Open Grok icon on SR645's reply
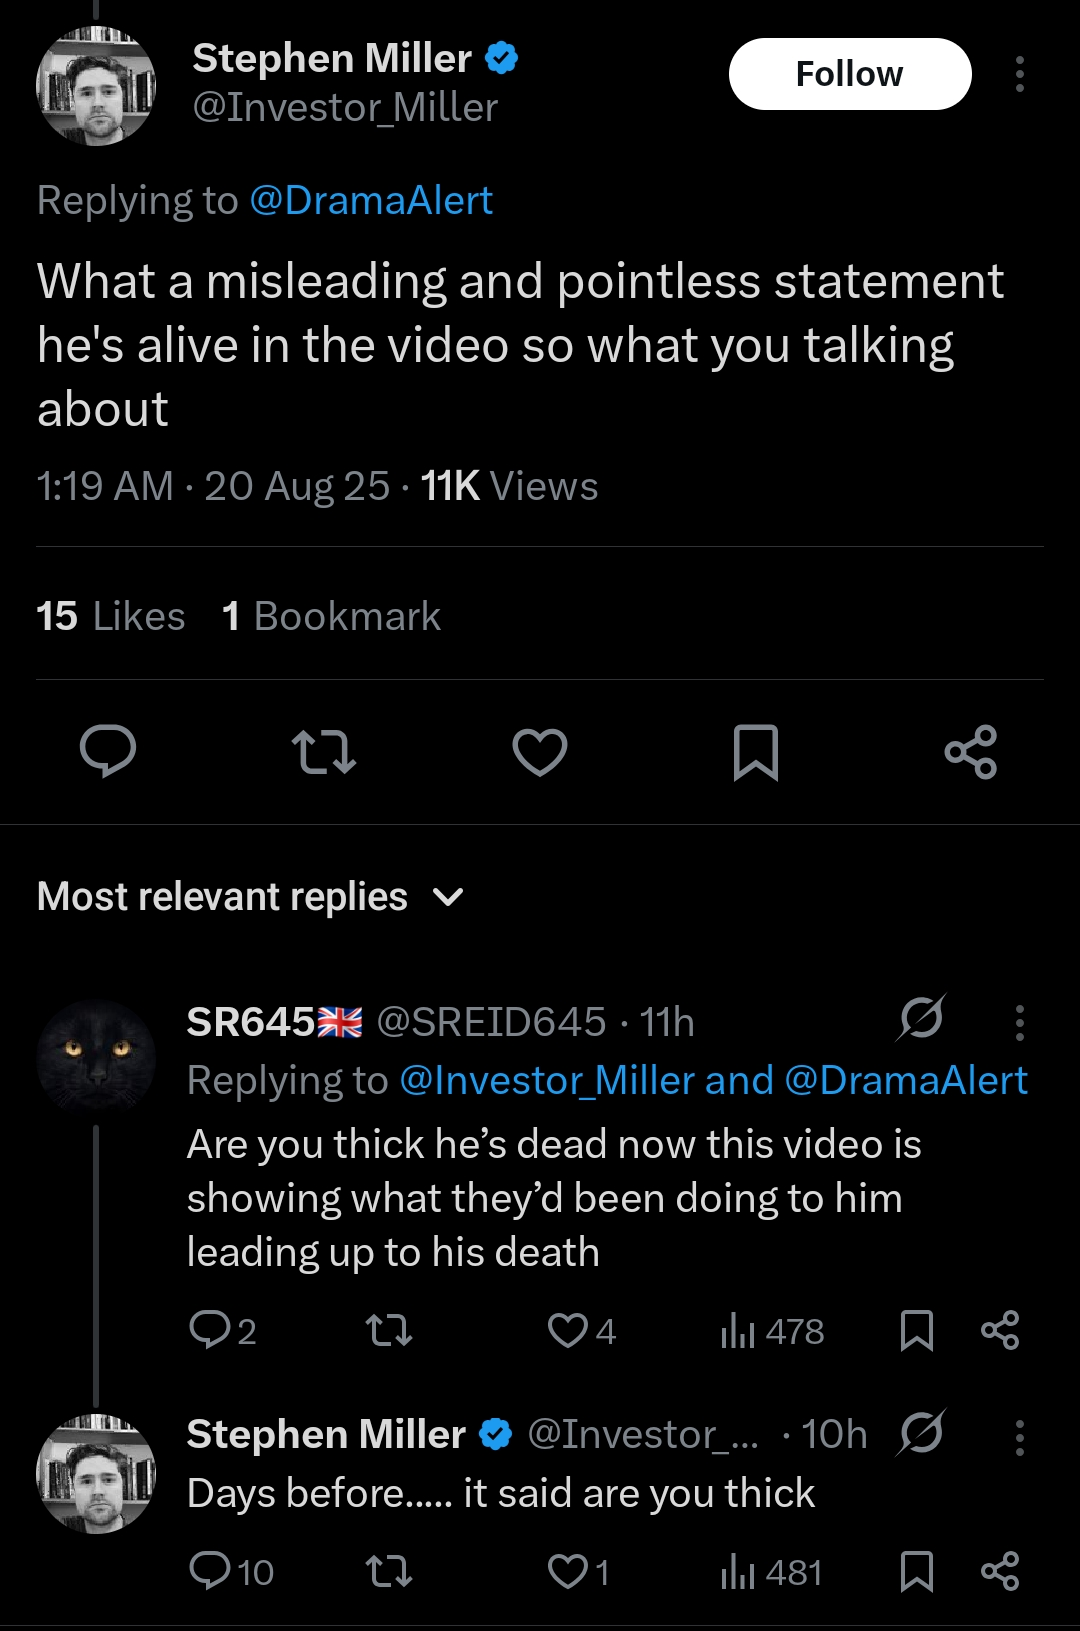Screen dimensions: 1080x1631 (x=921, y=1018)
